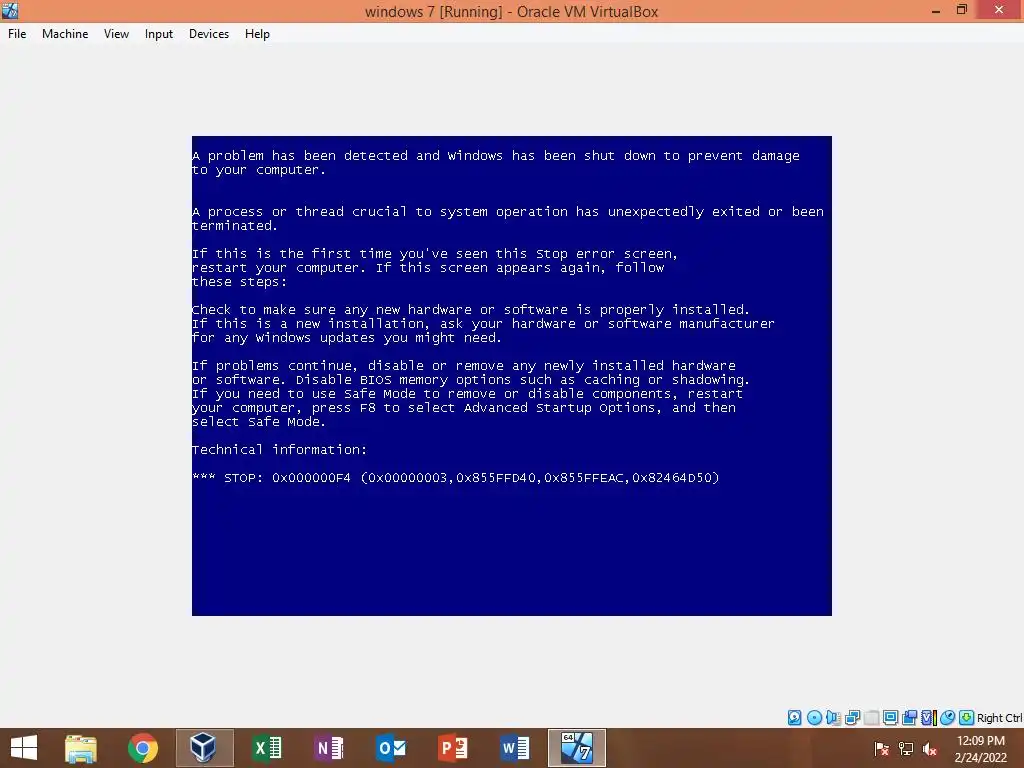The width and height of the screenshot is (1024, 768).
Task: Click the STOP: 0x000000F4 error line
Action: coord(456,478)
